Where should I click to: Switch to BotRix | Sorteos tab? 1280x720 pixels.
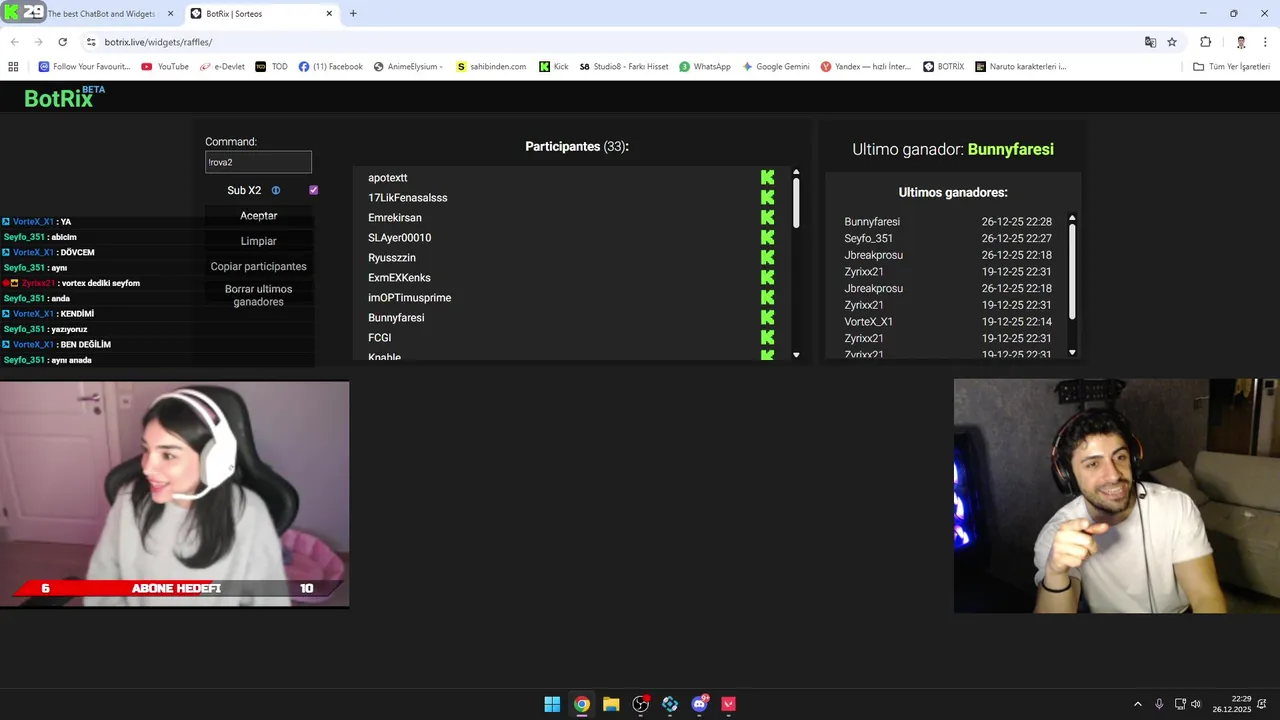tap(262, 14)
